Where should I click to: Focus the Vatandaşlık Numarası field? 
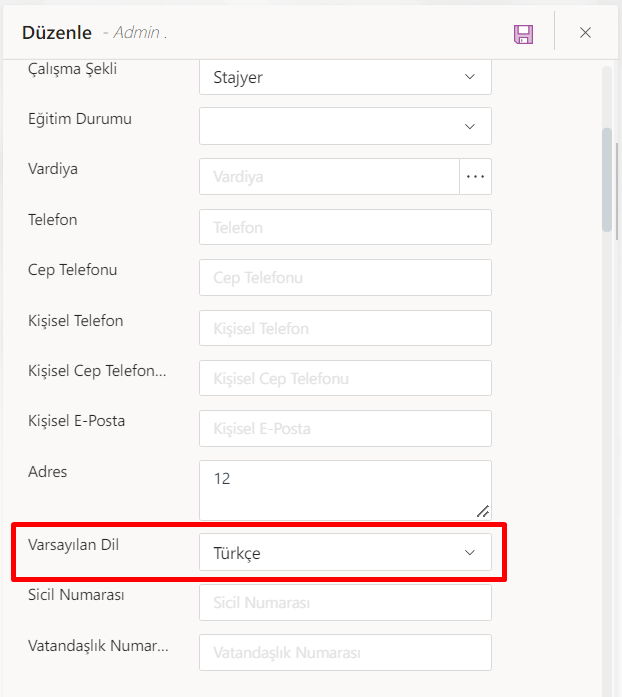click(x=345, y=653)
